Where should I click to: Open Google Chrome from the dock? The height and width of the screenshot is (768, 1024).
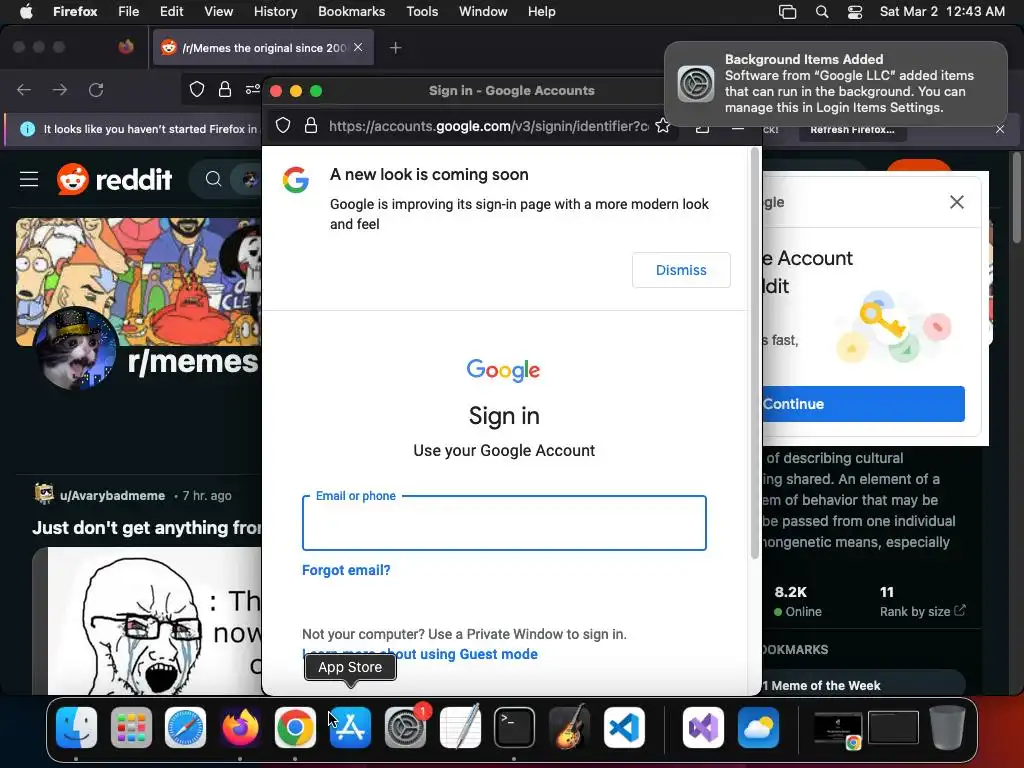(x=295, y=727)
